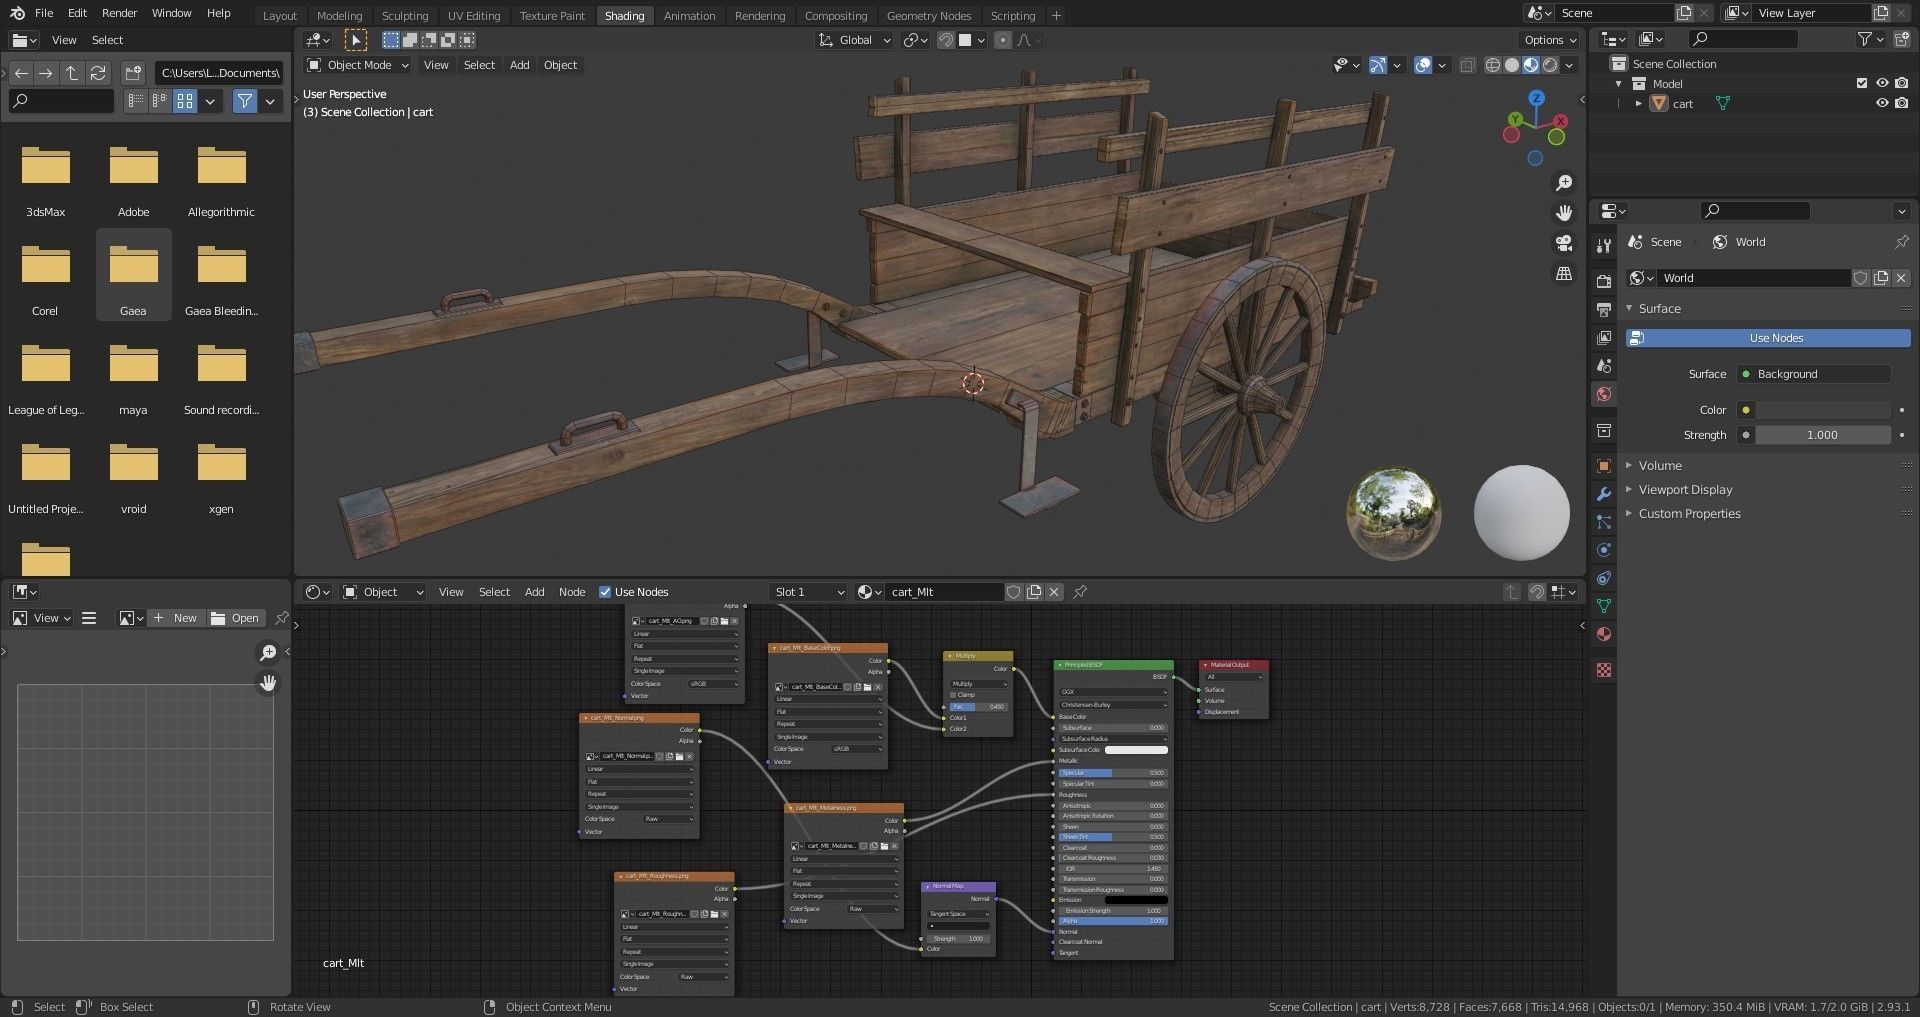Toggle camera view icon in viewport

1564,243
